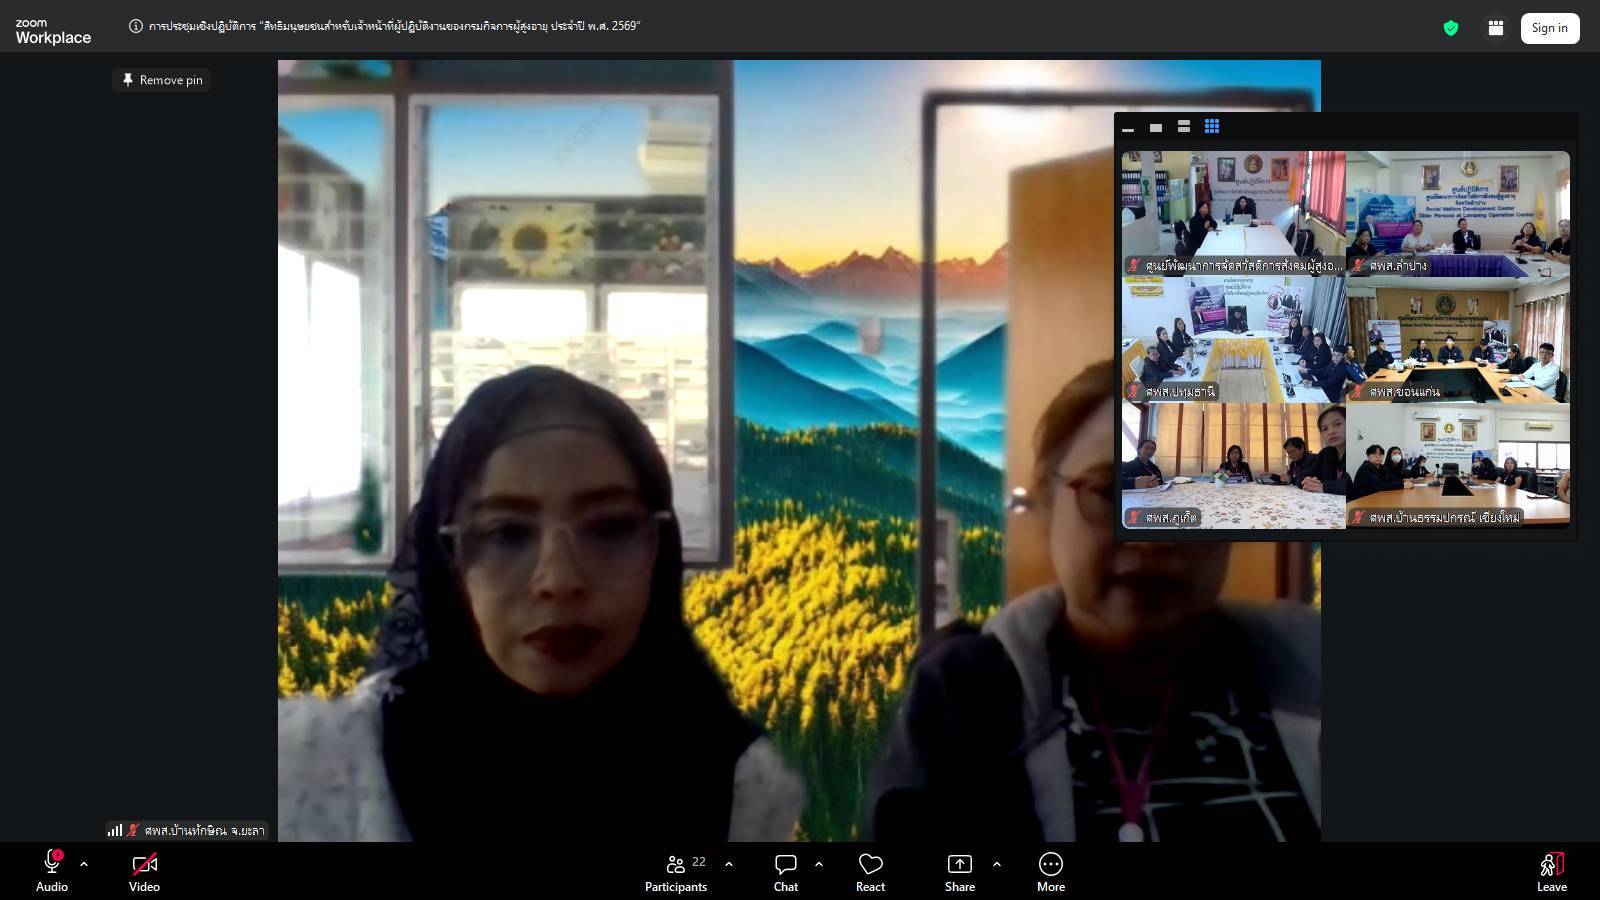The height and width of the screenshot is (900, 1600).
Task: Open the Participants list
Action: pos(676,871)
